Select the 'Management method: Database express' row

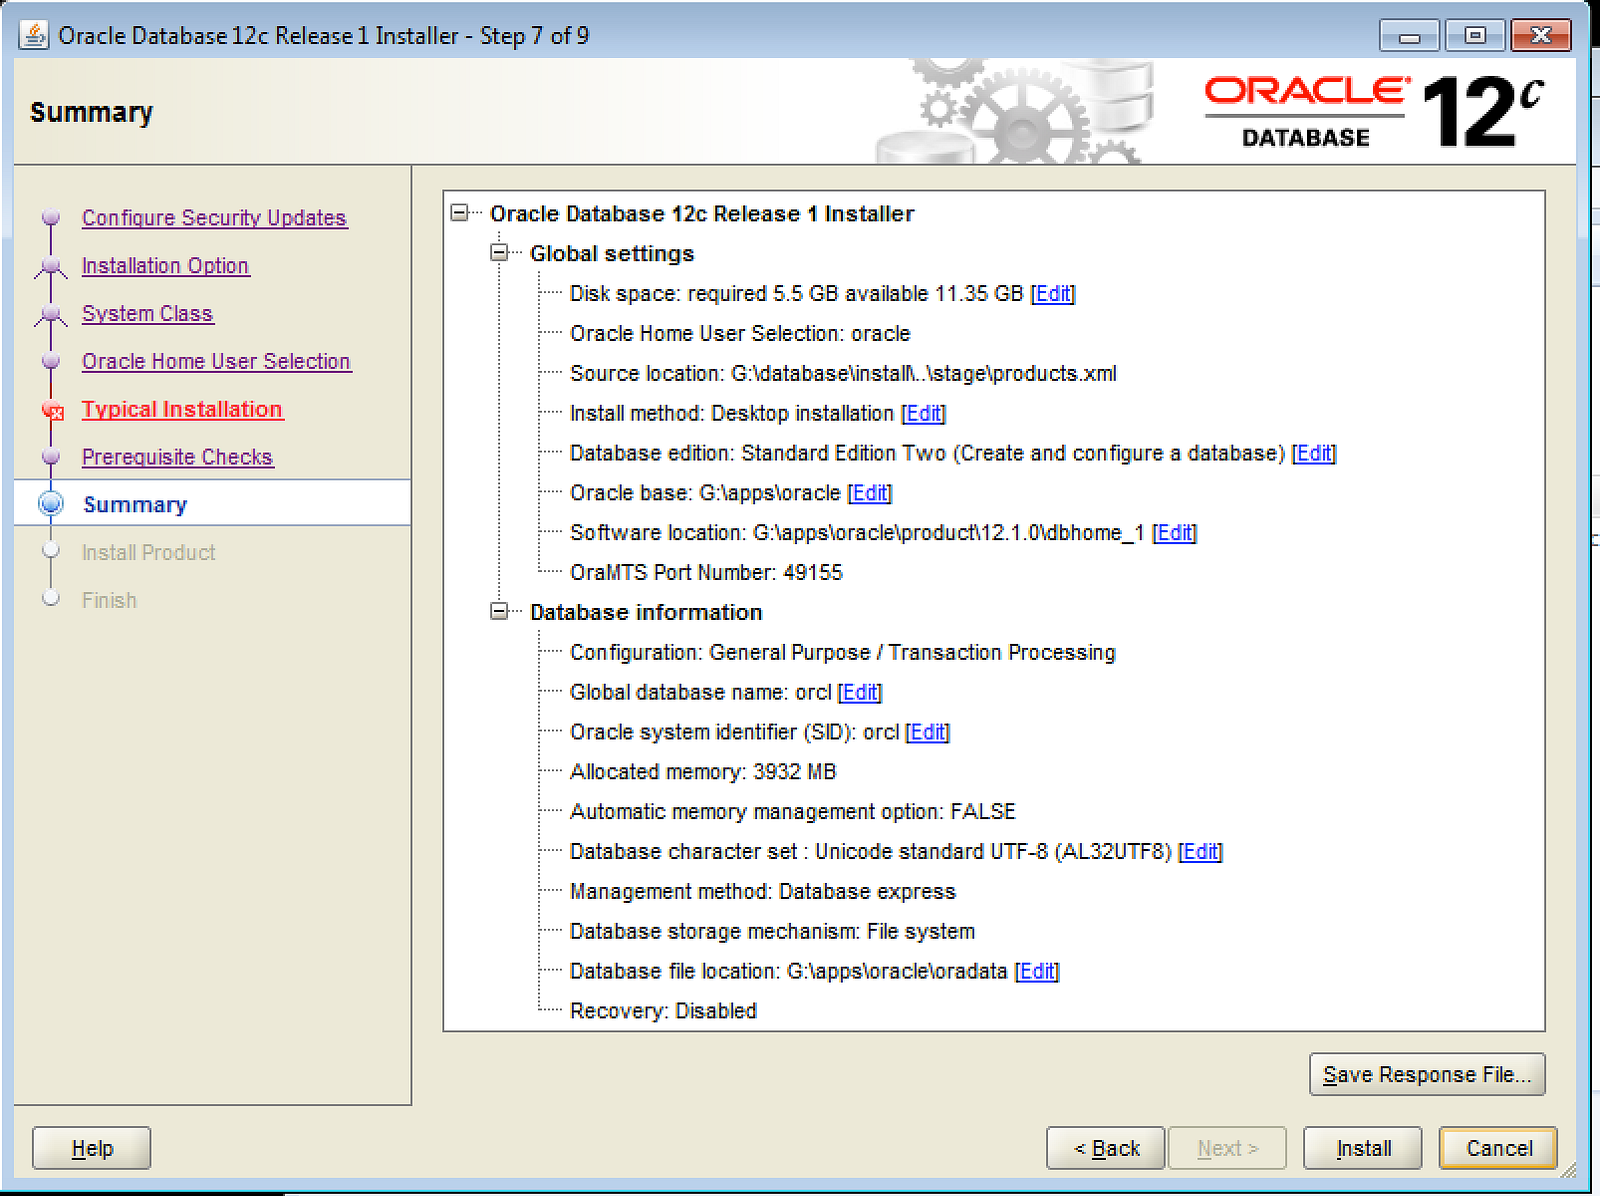pos(763,892)
